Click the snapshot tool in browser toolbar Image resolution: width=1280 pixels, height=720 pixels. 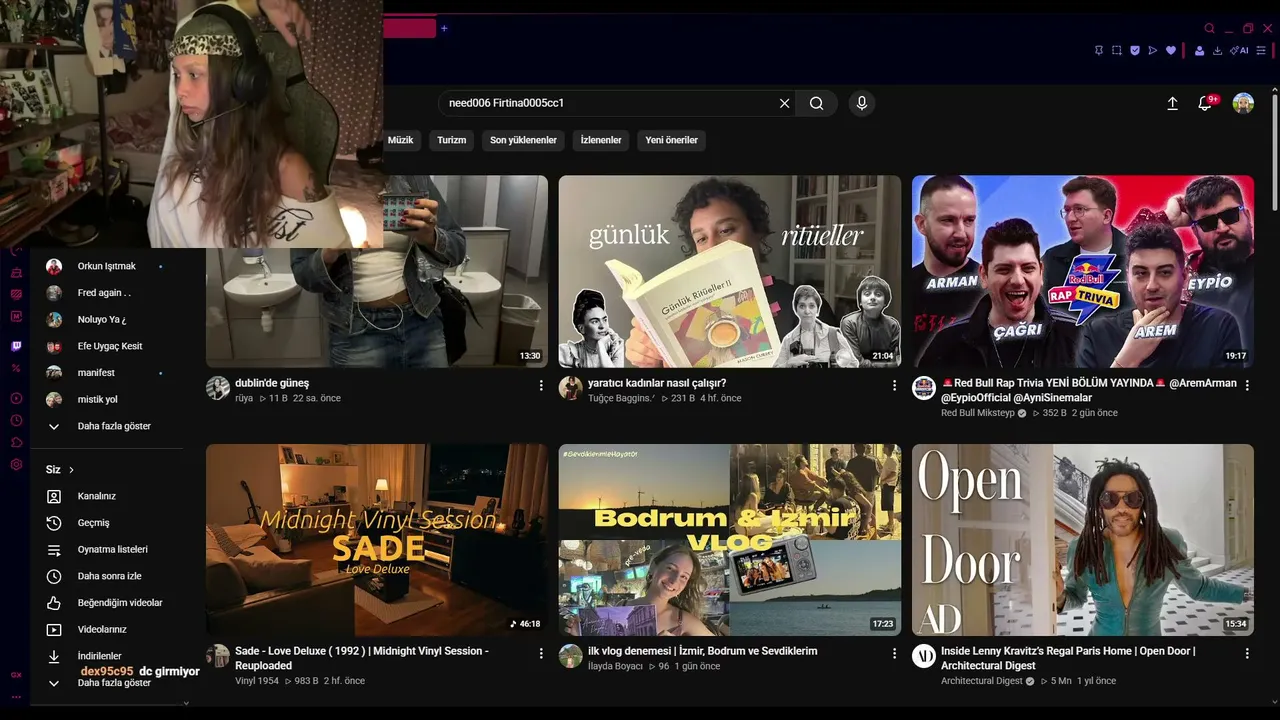click(x=1117, y=50)
